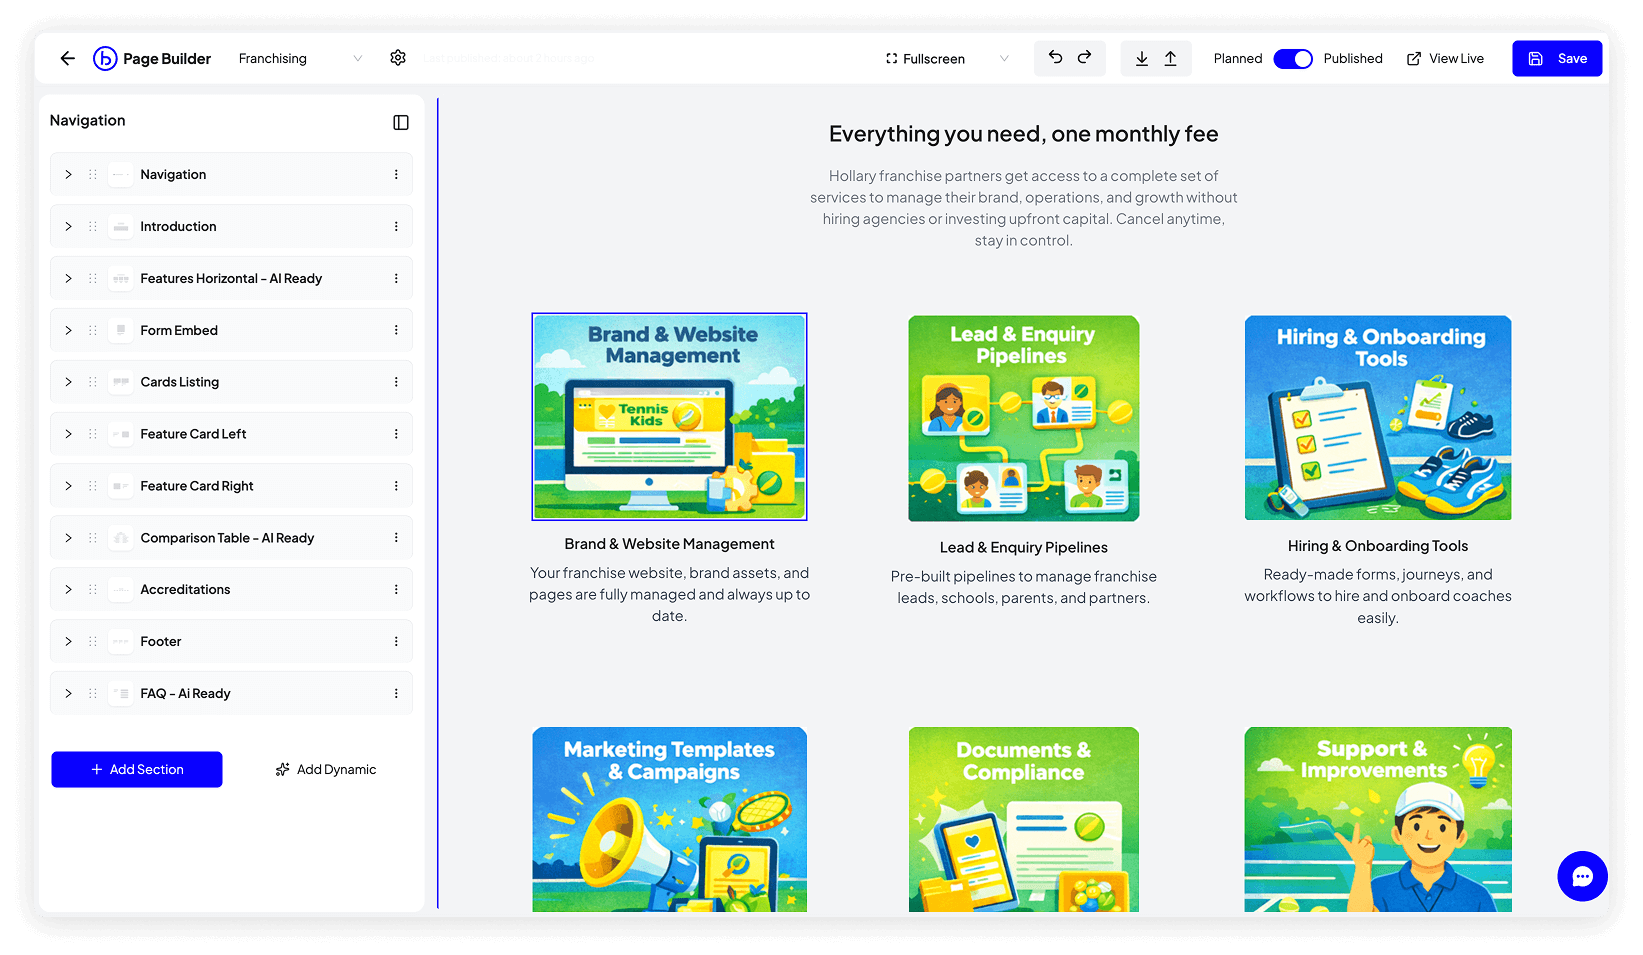Open the chat support bubble
Image resolution: width=1643 pixels, height=955 pixels.
coord(1582,876)
